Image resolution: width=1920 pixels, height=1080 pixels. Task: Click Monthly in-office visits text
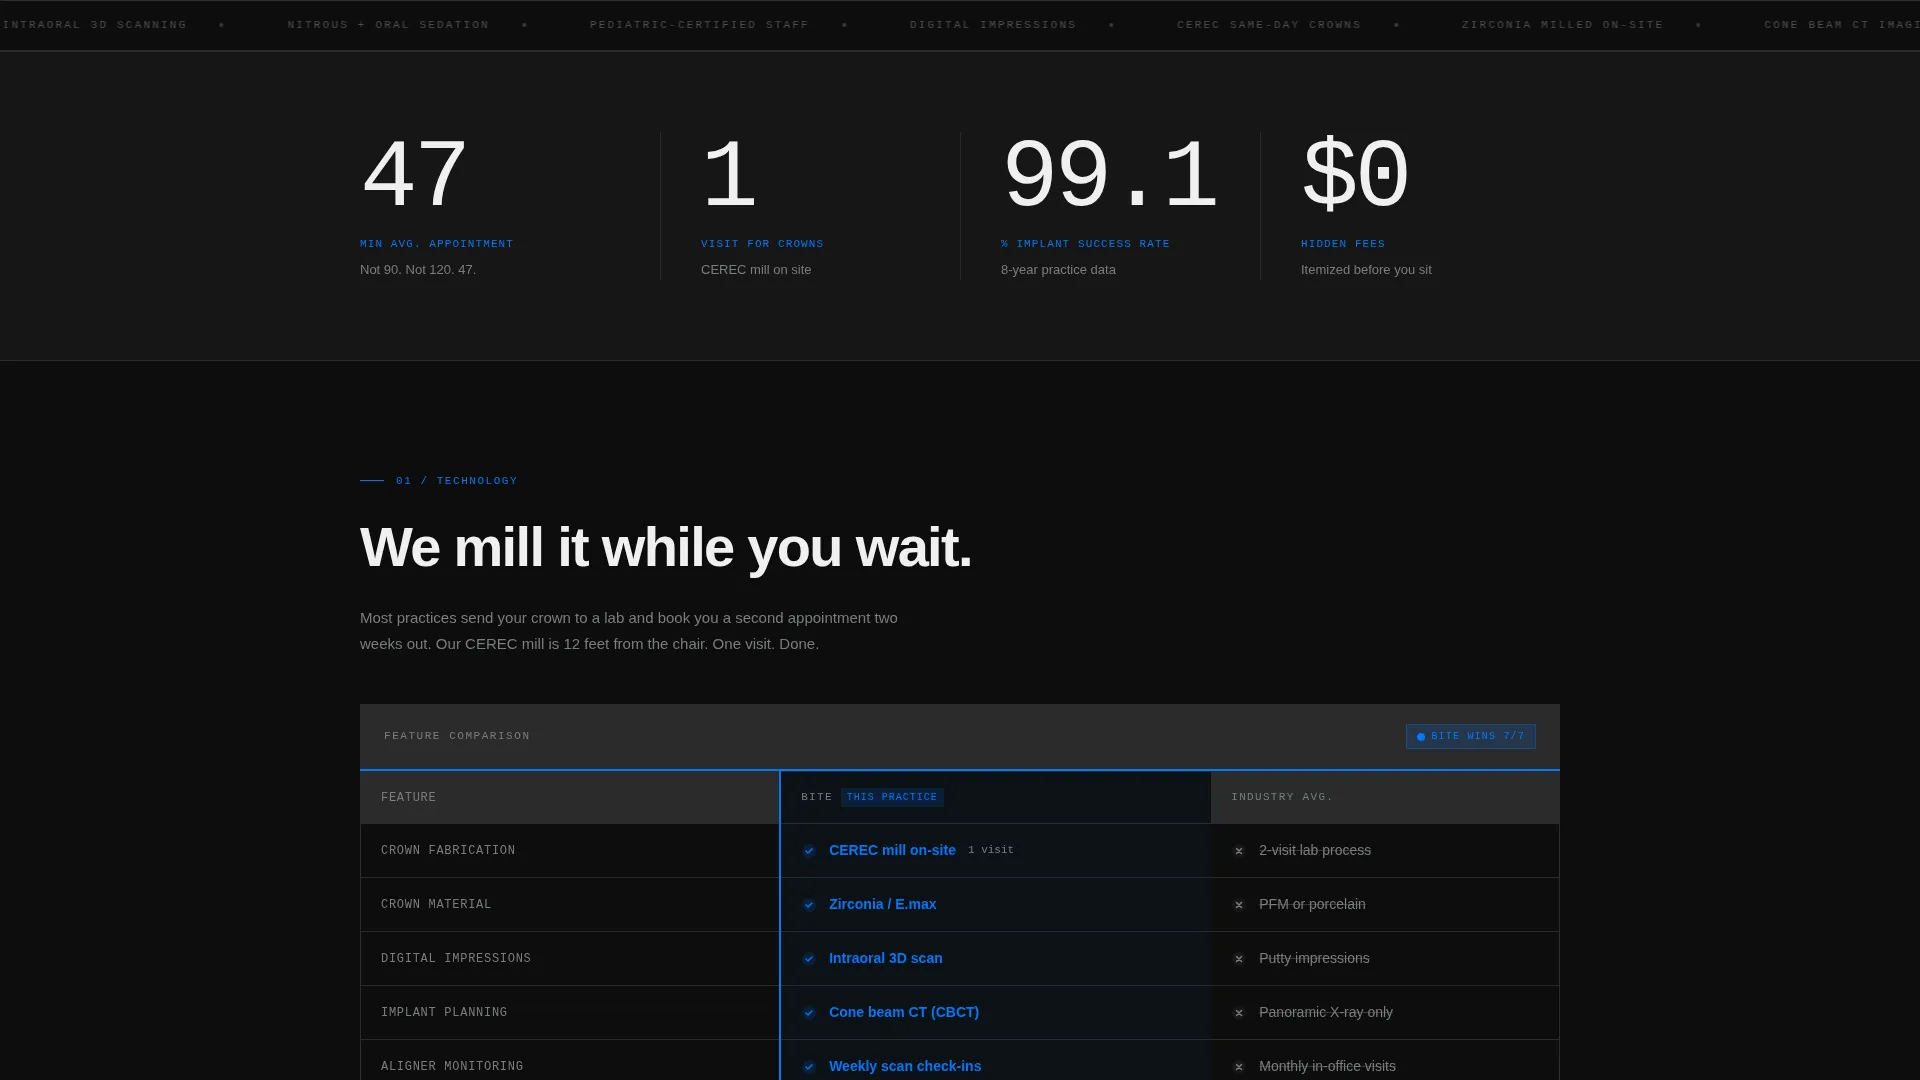1327,1066
